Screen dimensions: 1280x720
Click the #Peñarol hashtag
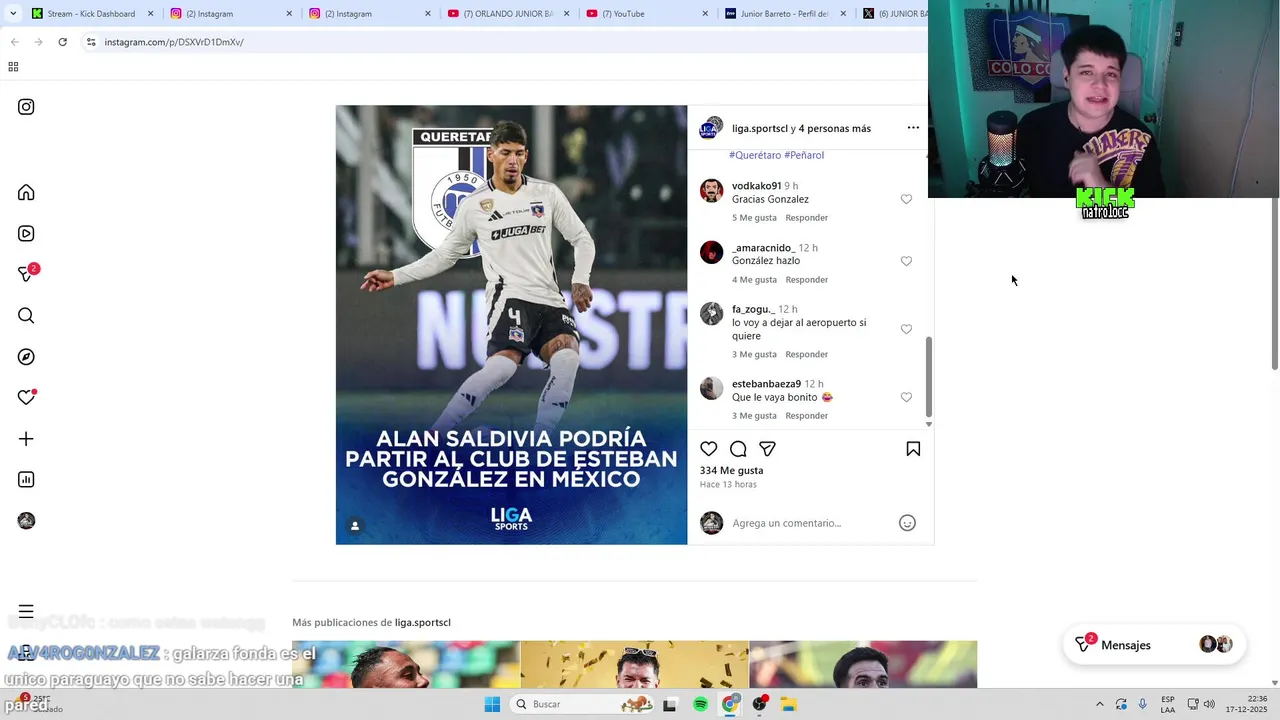coord(804,155)
